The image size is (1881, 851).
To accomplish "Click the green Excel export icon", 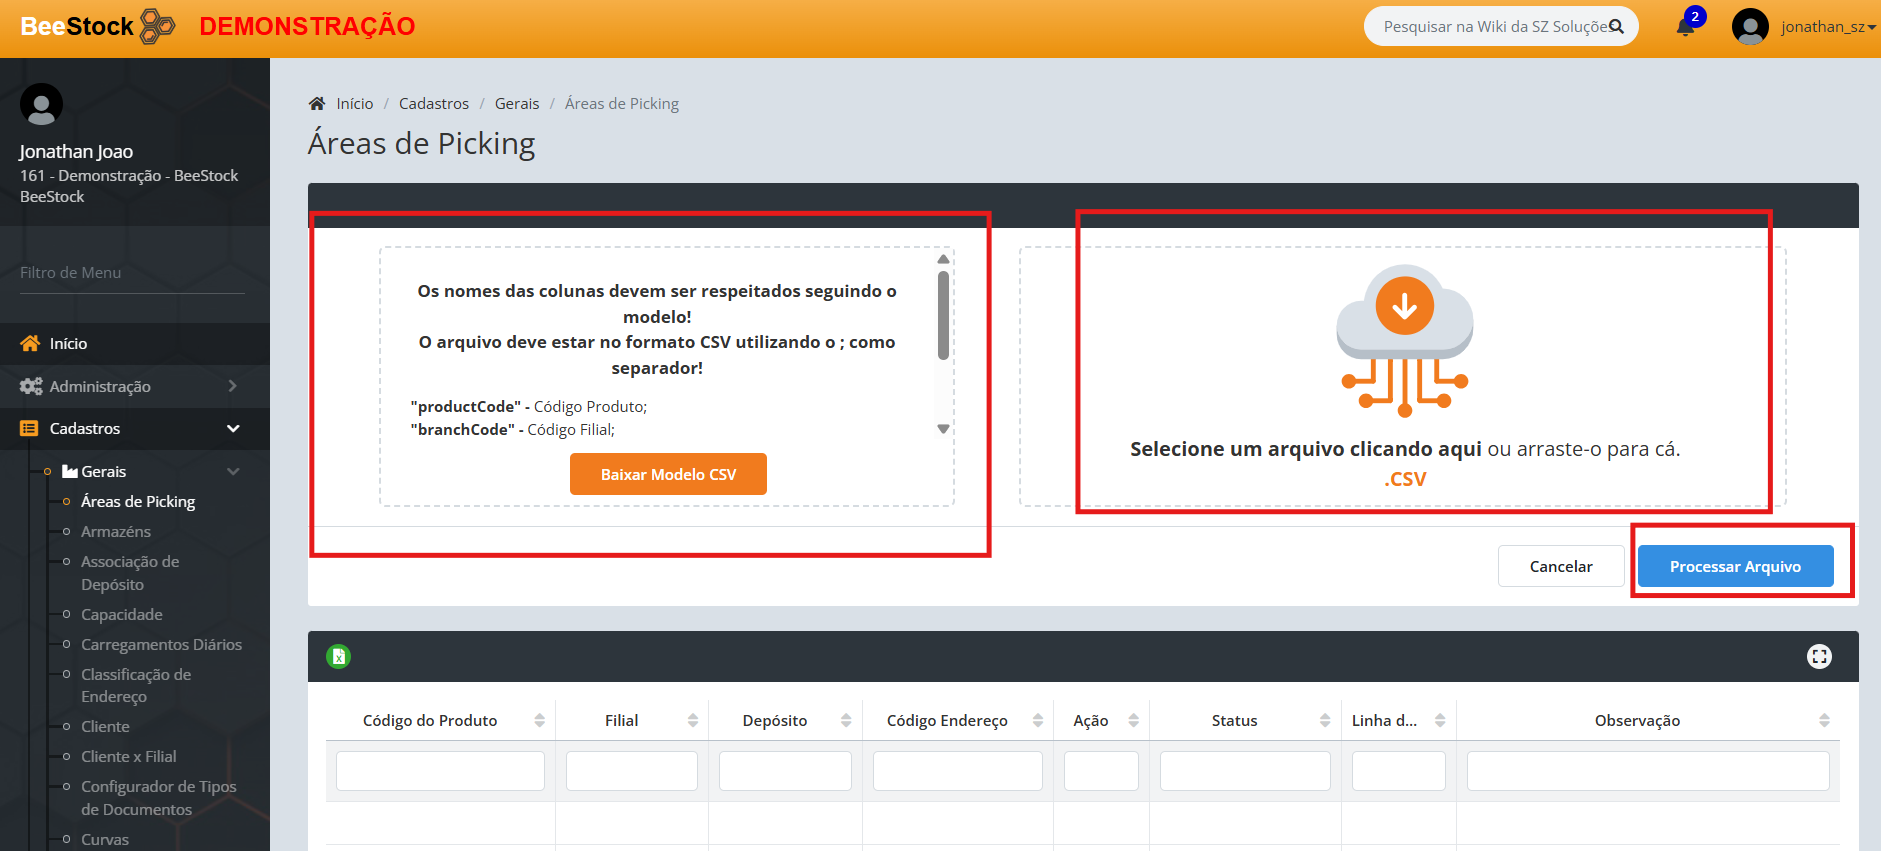I will pos(338,657).
